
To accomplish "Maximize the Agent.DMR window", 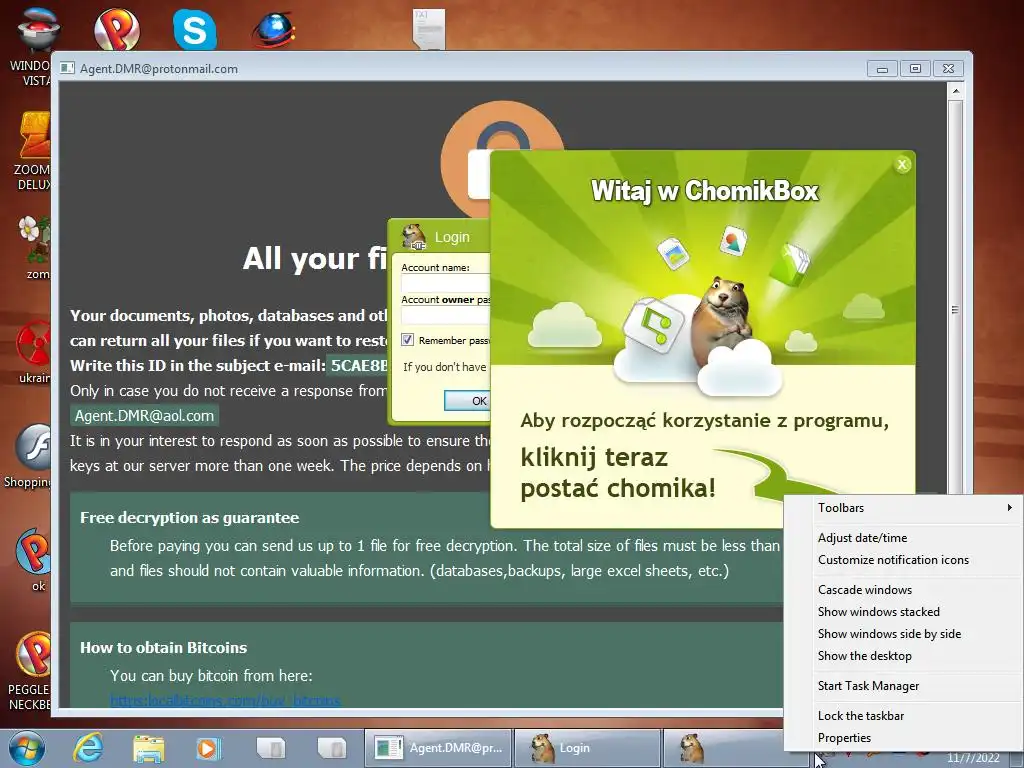I will pyautogui.click(x=915, y=69).
